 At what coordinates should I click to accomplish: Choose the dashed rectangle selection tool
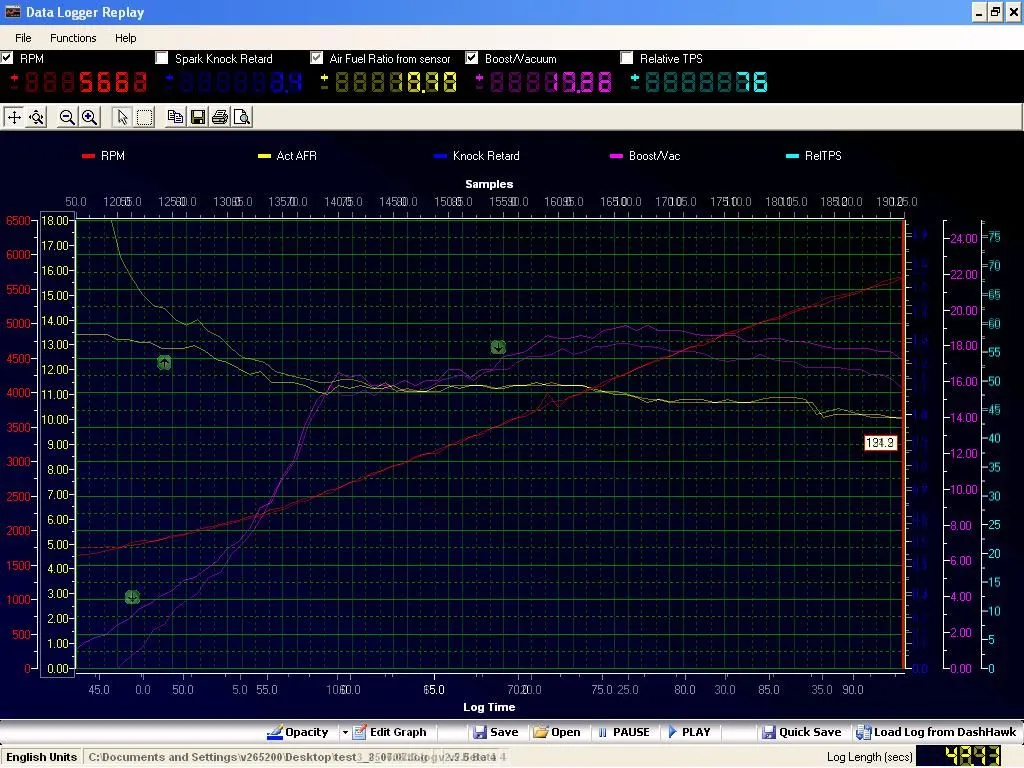point(145,117)
